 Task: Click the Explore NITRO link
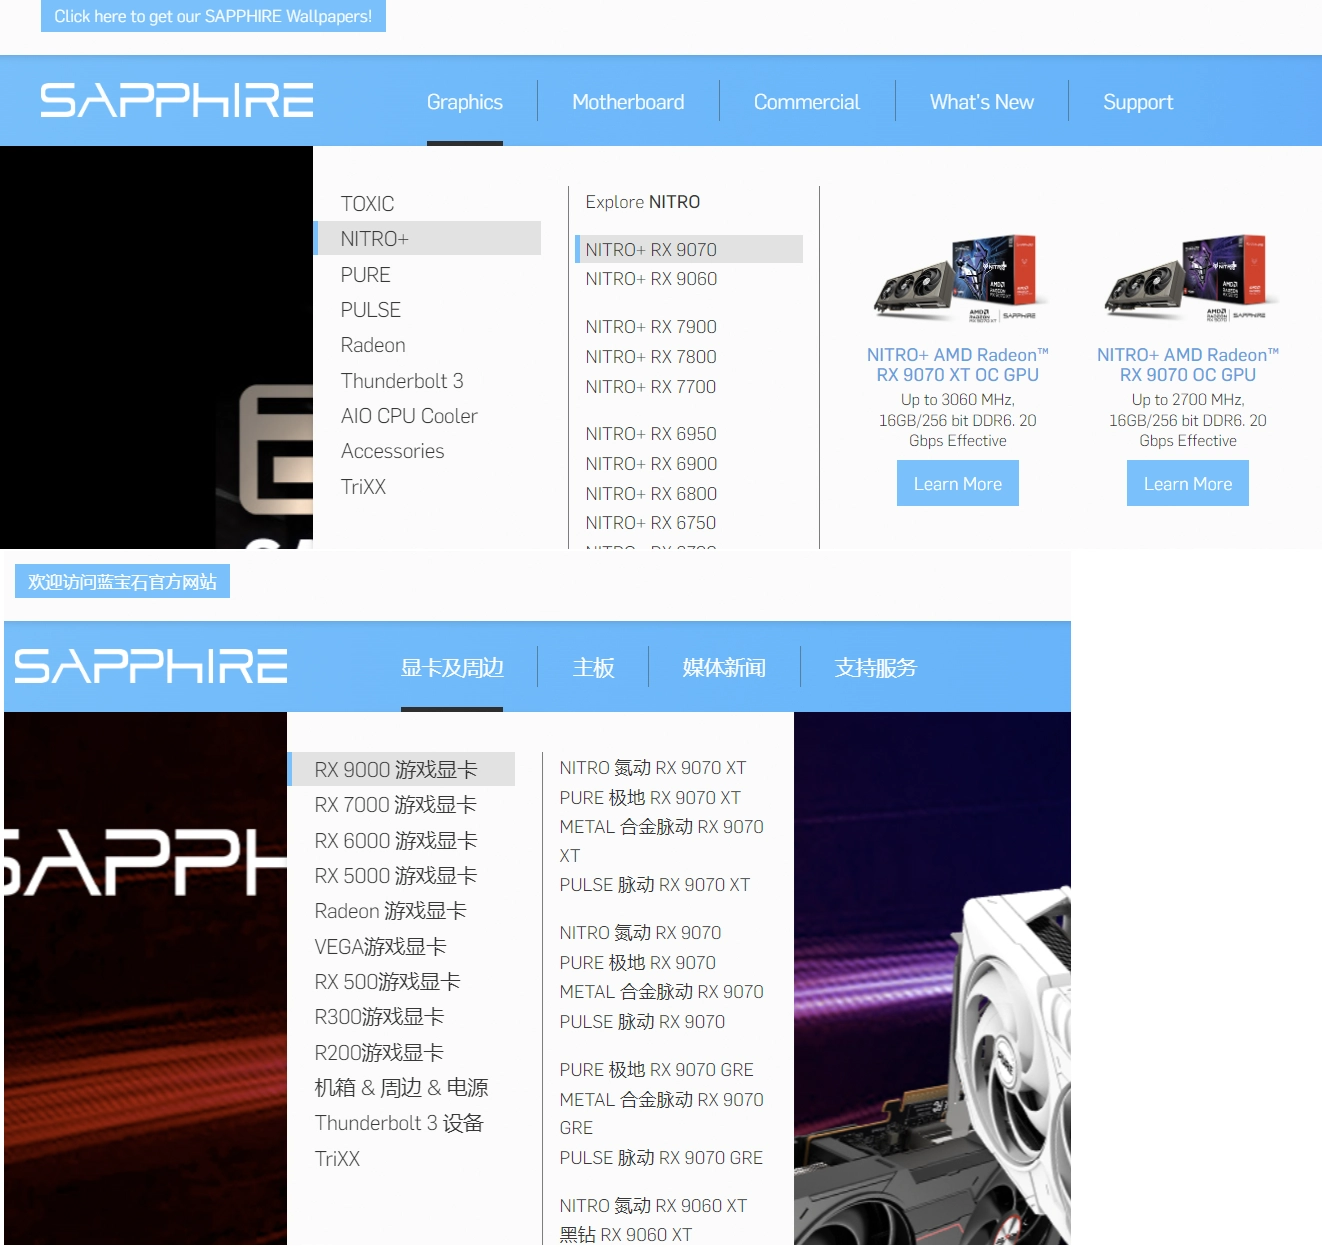643,202
